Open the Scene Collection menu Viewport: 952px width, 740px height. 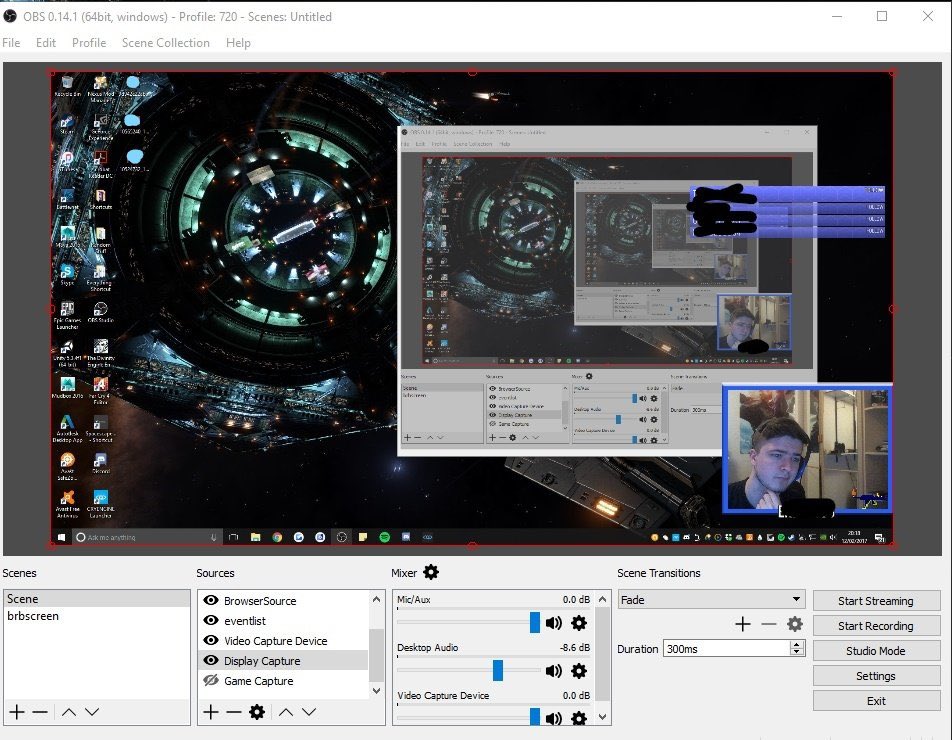pyautogui.click(x=166, y=43)
